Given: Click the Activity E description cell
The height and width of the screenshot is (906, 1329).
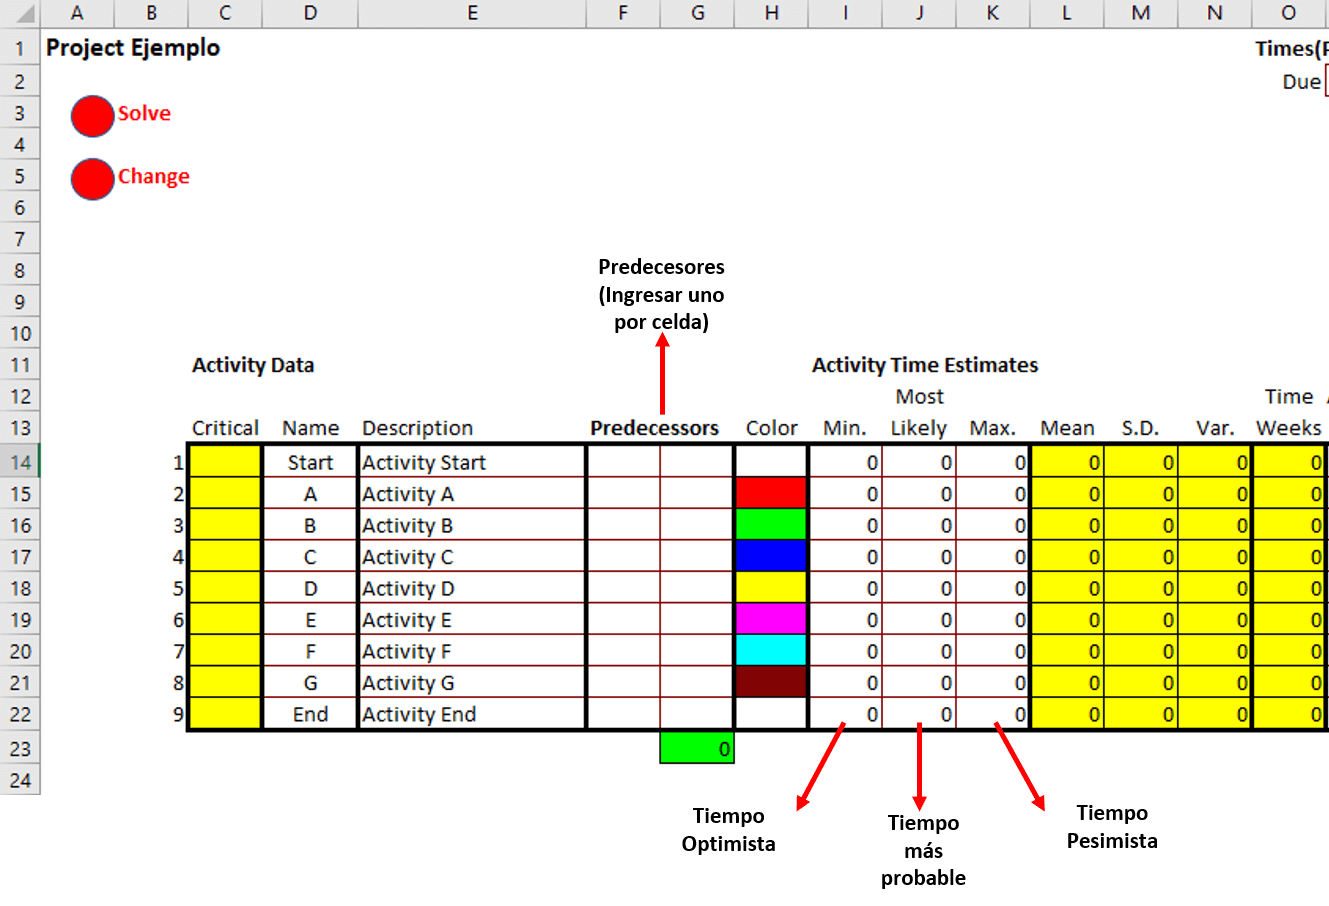Looking at the screenshot, I should pos(472,619).
